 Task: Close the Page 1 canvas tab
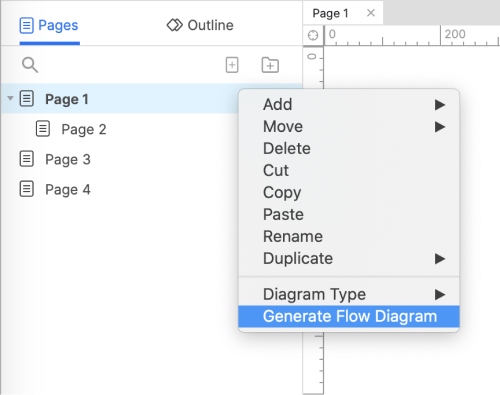pyautogui.click(x=371, y=13)
